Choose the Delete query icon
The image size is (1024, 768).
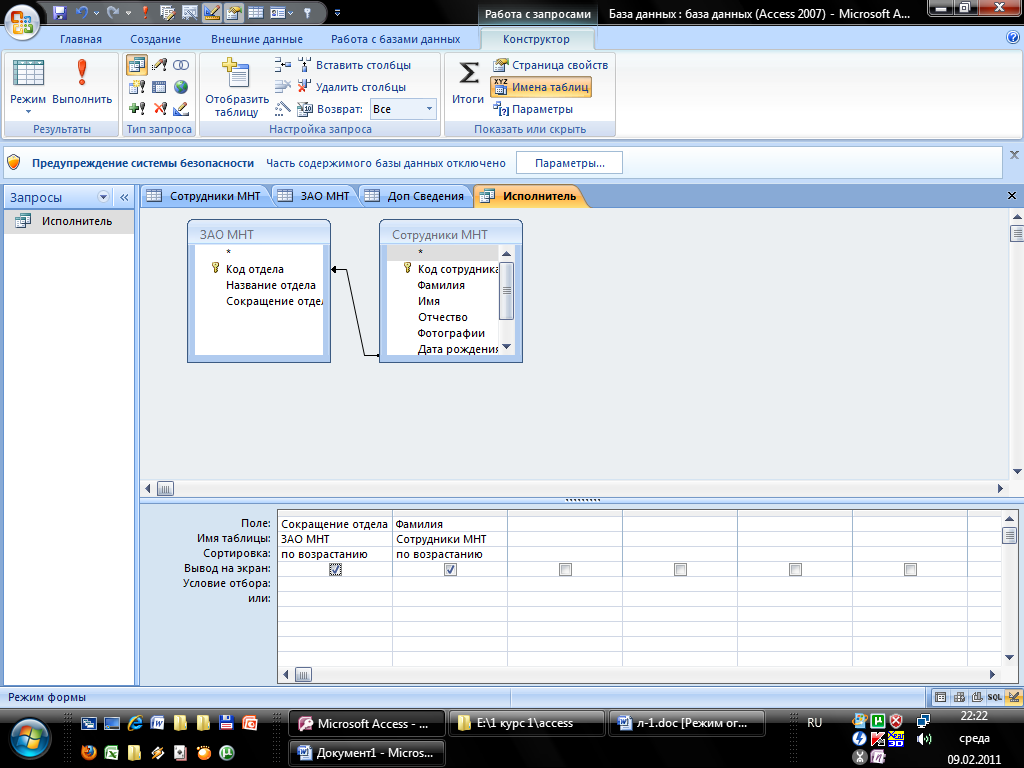coord(159,108)
